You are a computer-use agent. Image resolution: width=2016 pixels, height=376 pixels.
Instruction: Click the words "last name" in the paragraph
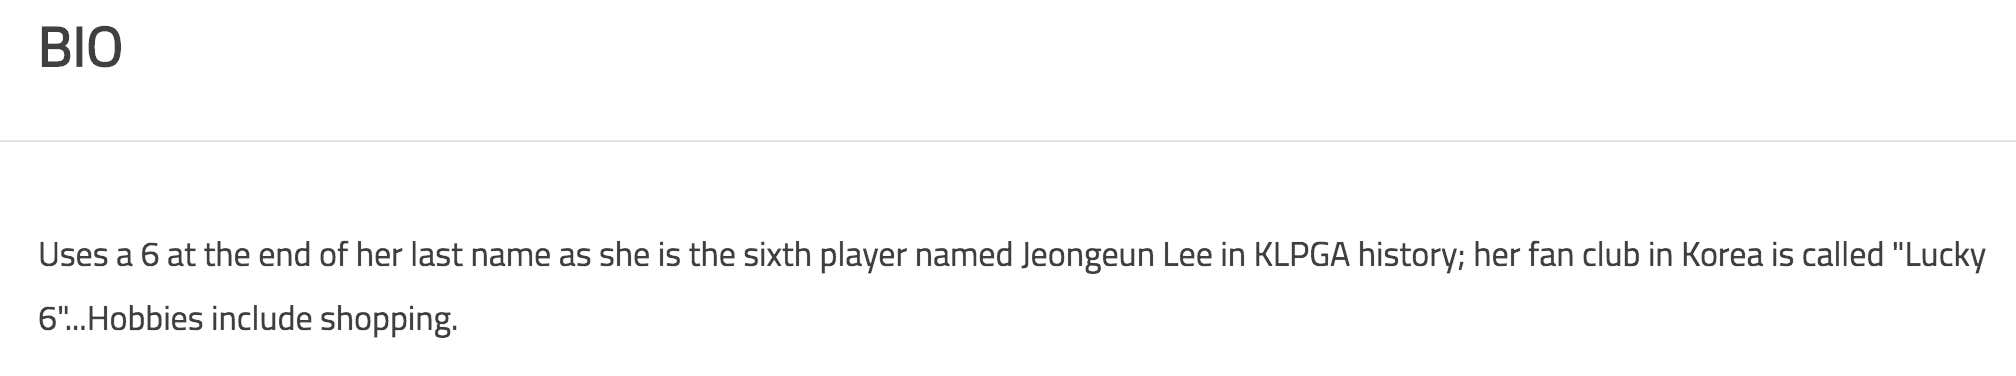tap(481, 255)
